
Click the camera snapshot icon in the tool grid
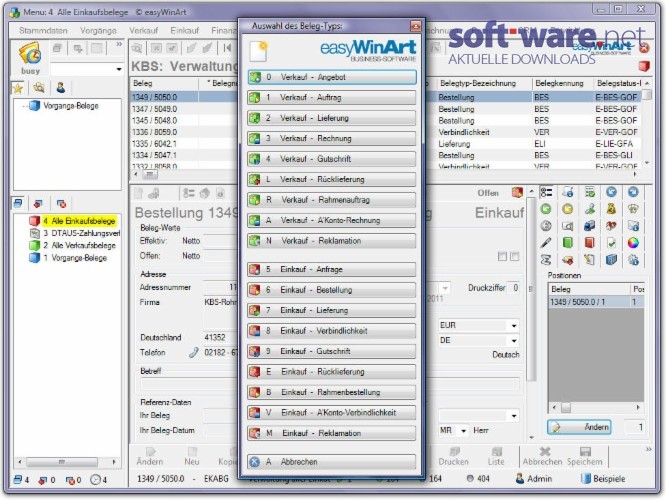tap(567, 226)
